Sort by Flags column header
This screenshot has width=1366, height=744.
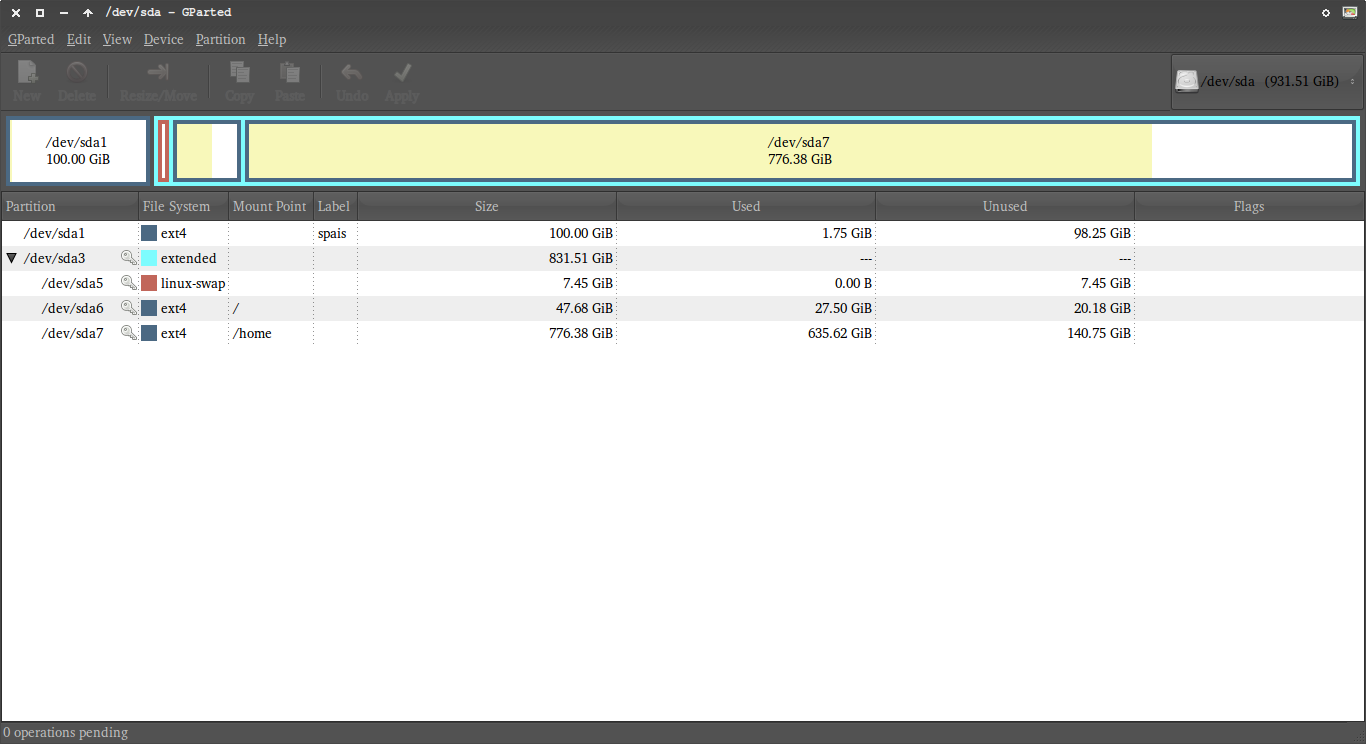tap(1249, 206)
